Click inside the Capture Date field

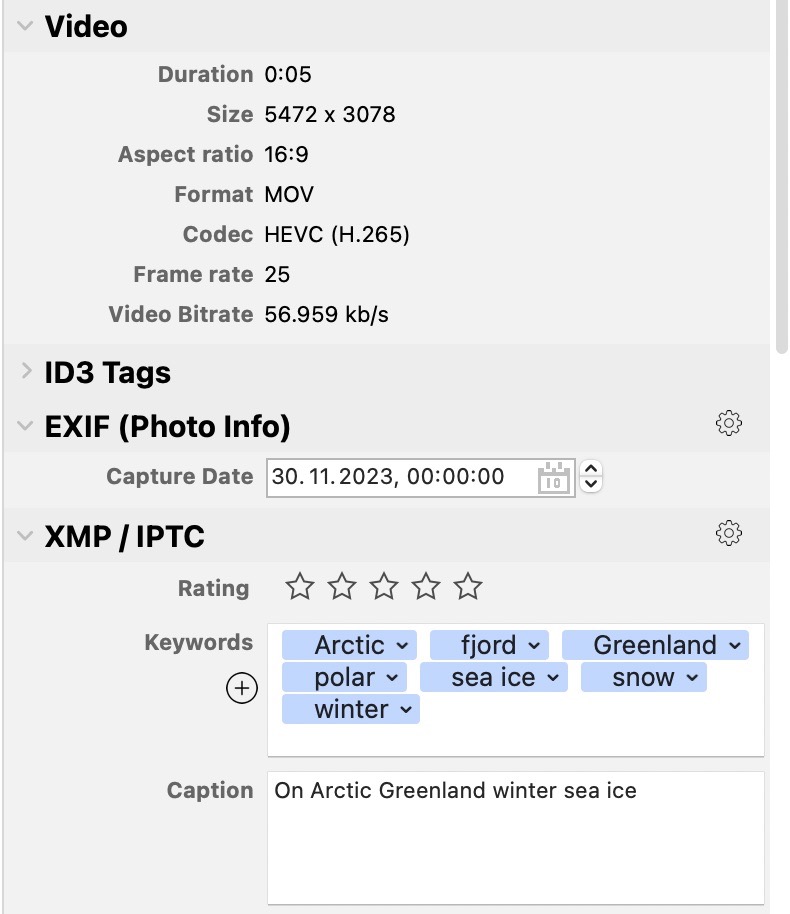click(400, 477)
